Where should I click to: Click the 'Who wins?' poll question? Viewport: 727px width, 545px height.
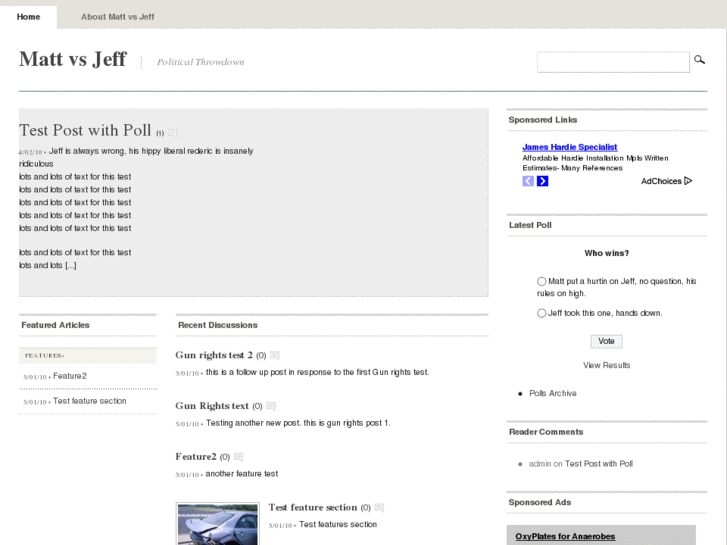(x=606, y=253)
